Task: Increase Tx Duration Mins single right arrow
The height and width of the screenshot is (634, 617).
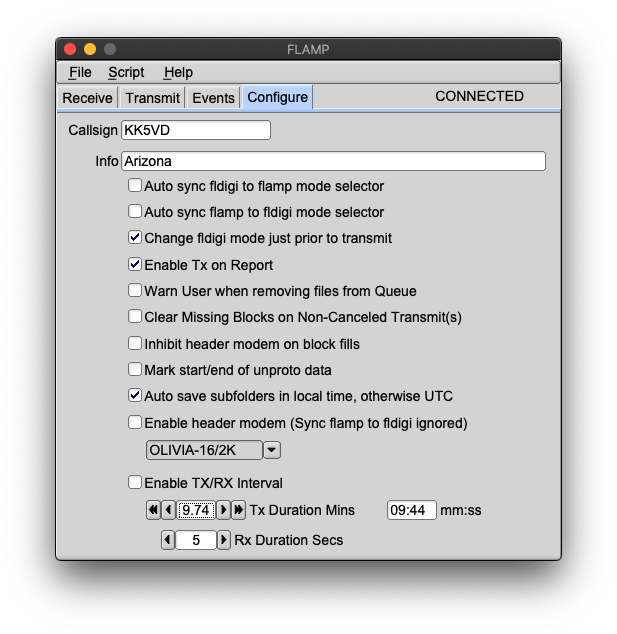Action: (223, 510)
